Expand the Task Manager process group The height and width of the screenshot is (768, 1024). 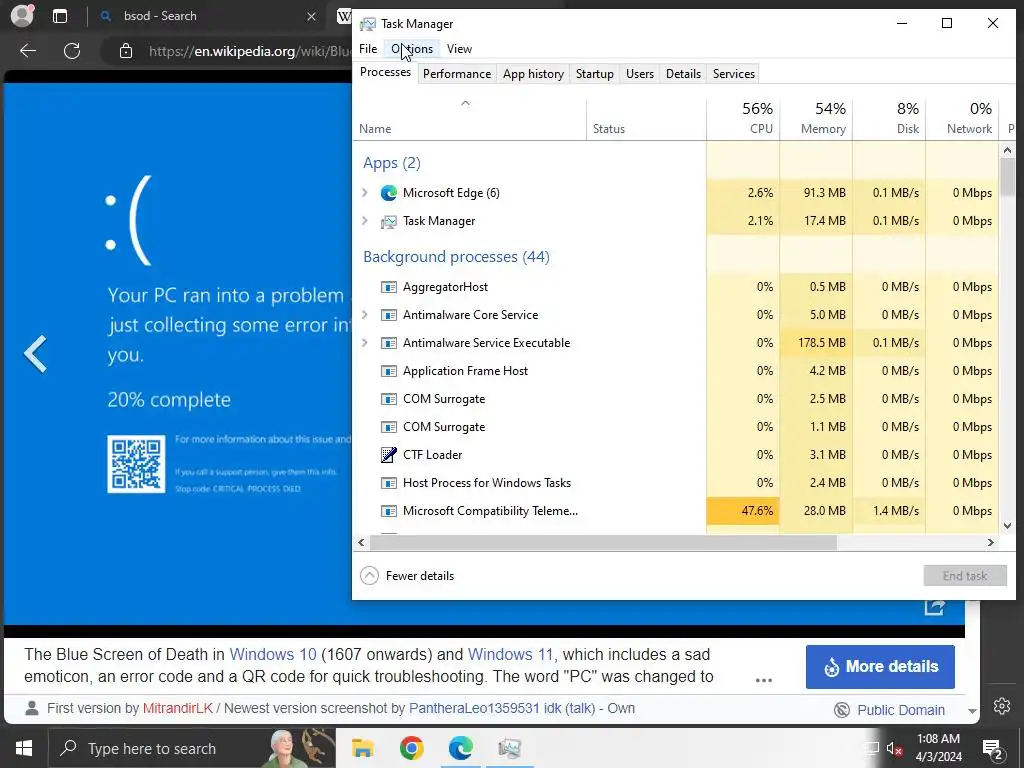click(x=365, y=221)
